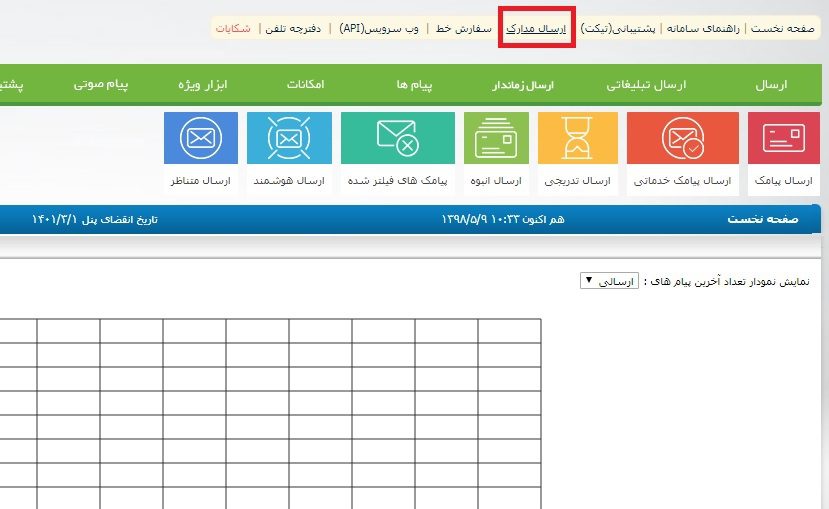
Task: Select the ارسال تدریجی hourglass icon
Action: (x=577, y=138)
